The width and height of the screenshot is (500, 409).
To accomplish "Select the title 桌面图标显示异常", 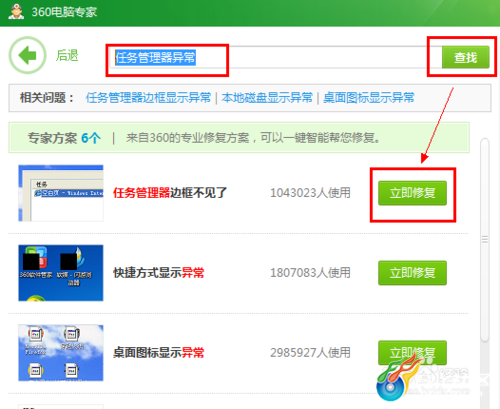I will click(159, 353).
